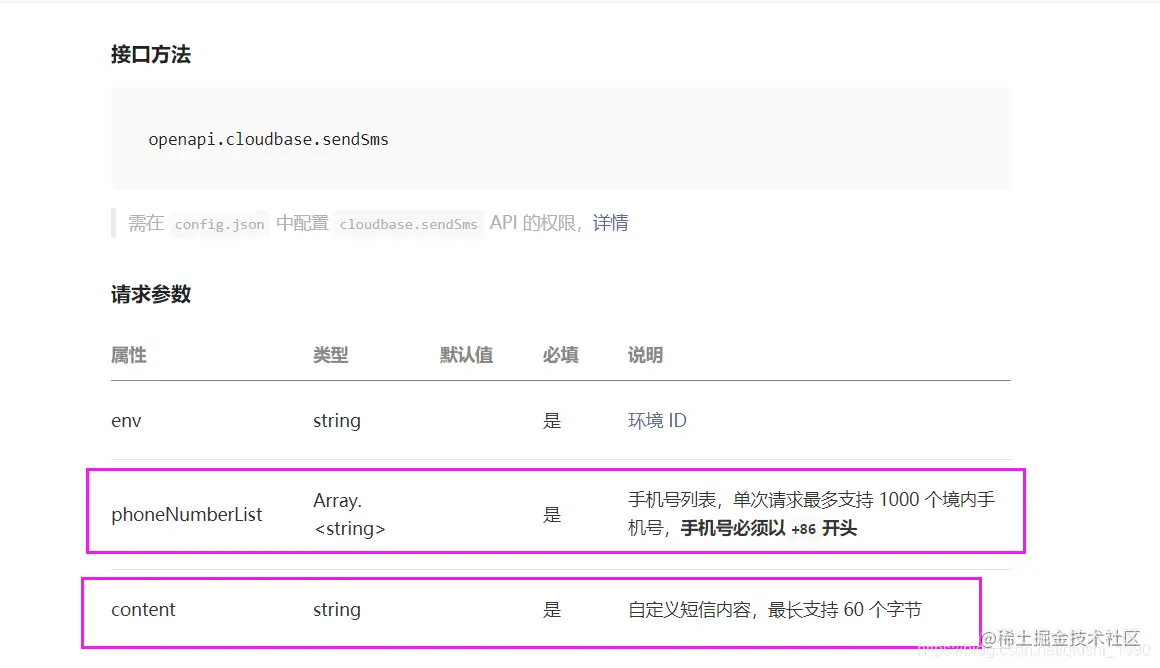Click the string type in env row
The width and height of the screenshot is (1160, 668).
[x=337, y=421]
